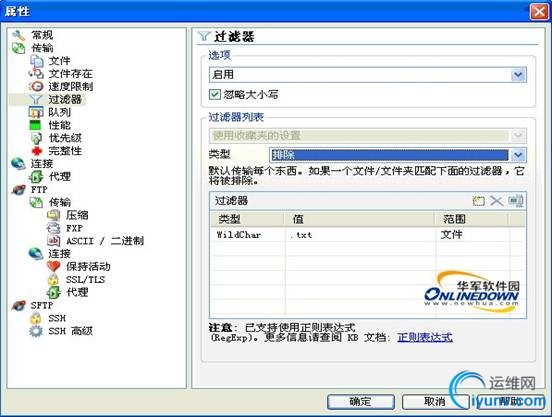Click the .txt value cell

360,235
